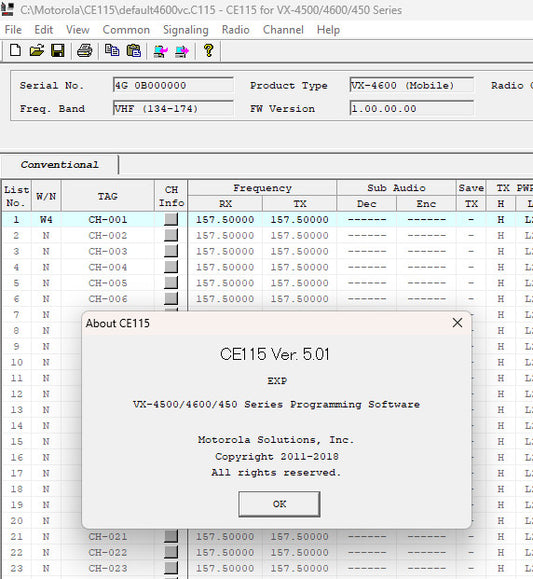Open the Signaling menu
533x579 pixels.
pos(185,30)
